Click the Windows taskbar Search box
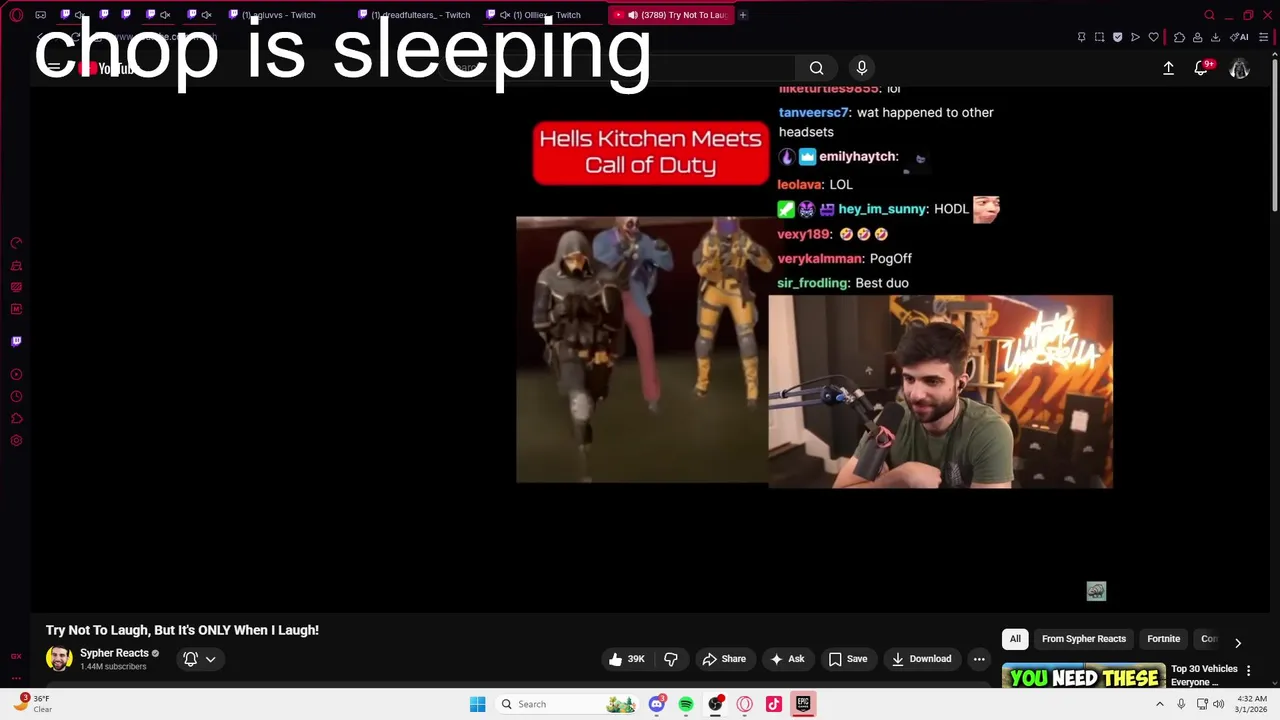1280x720 pixels. click(x=567, y=704)
